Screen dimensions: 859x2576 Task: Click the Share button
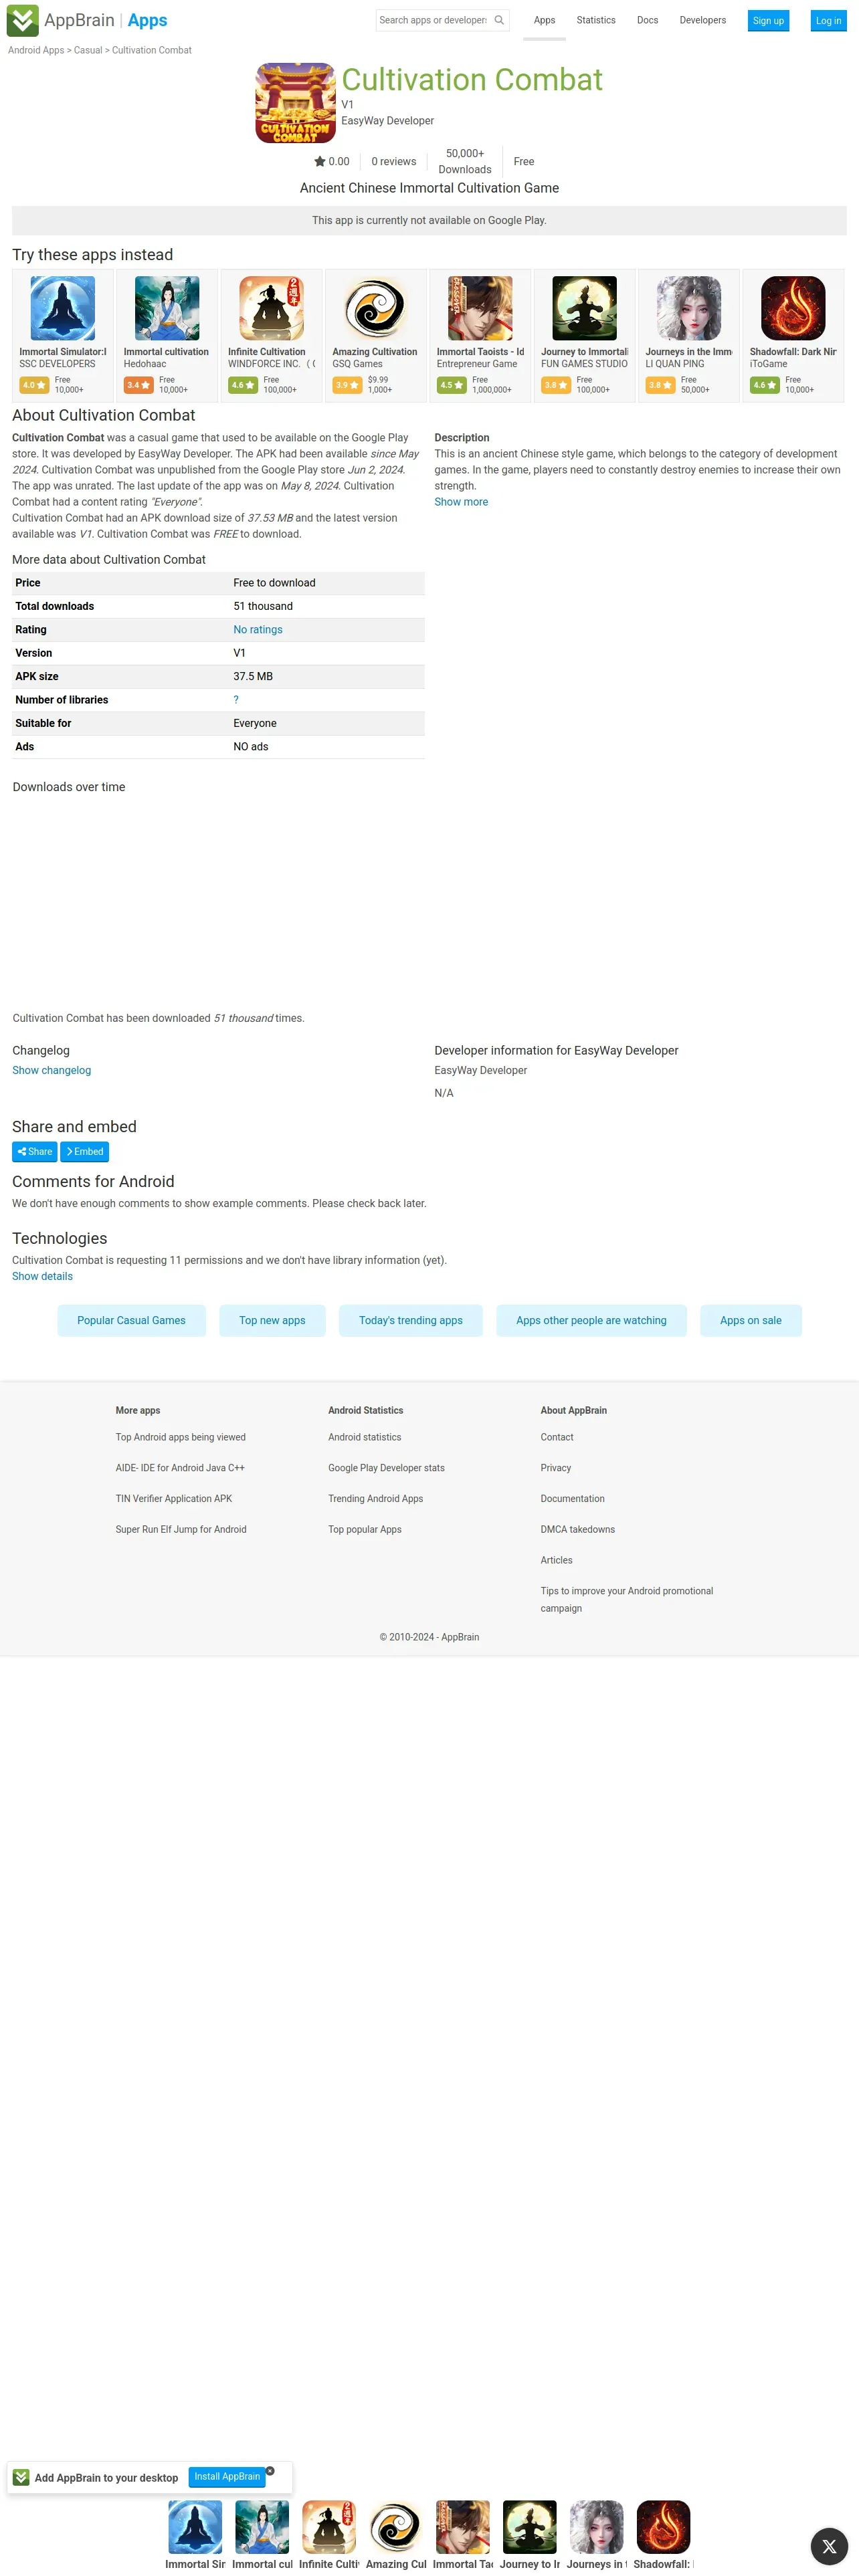34,1152
